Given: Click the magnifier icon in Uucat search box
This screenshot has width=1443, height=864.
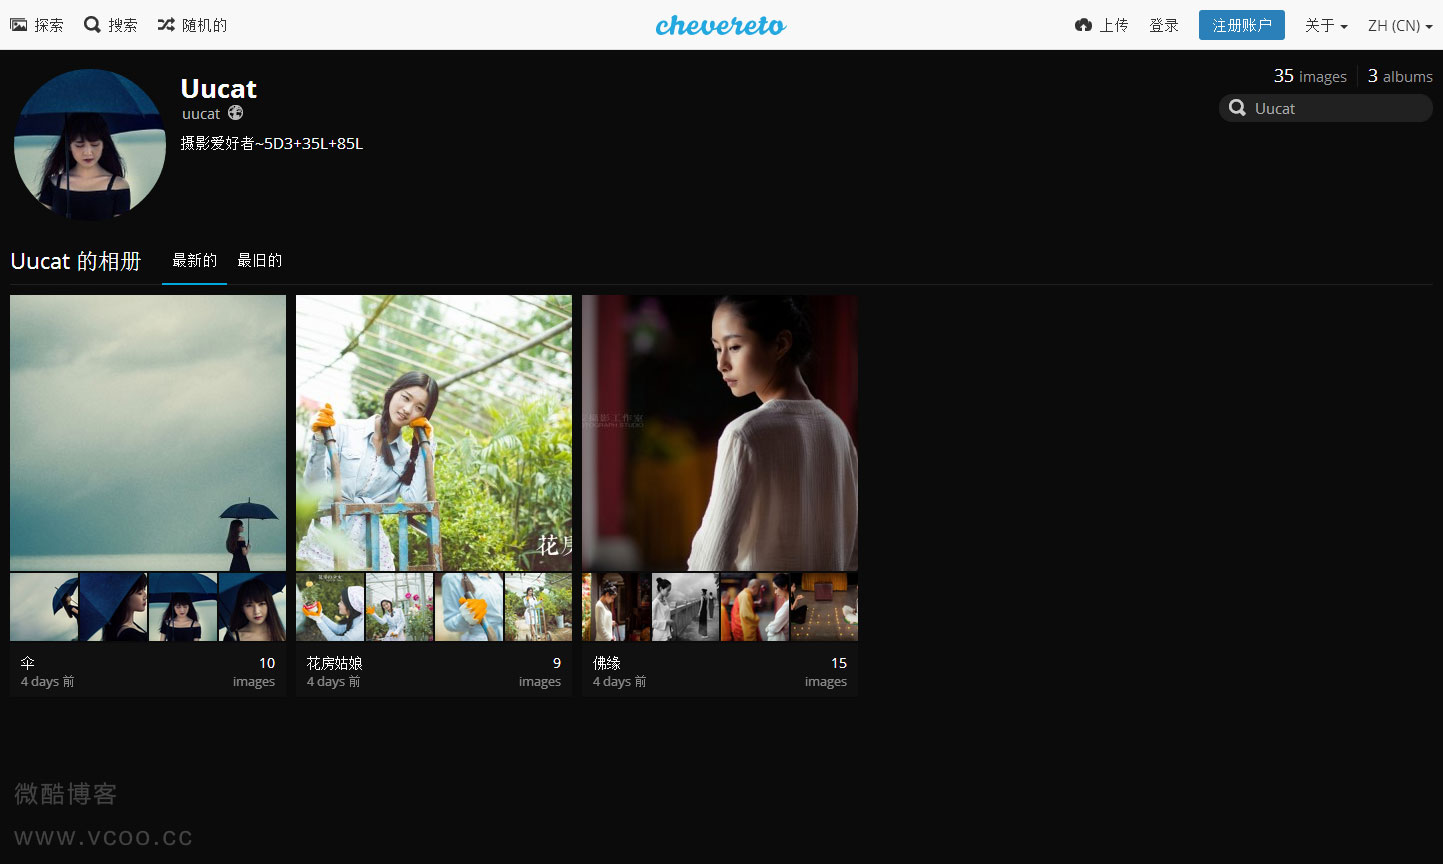Looking at the screenshot, I should (1237, 108).
